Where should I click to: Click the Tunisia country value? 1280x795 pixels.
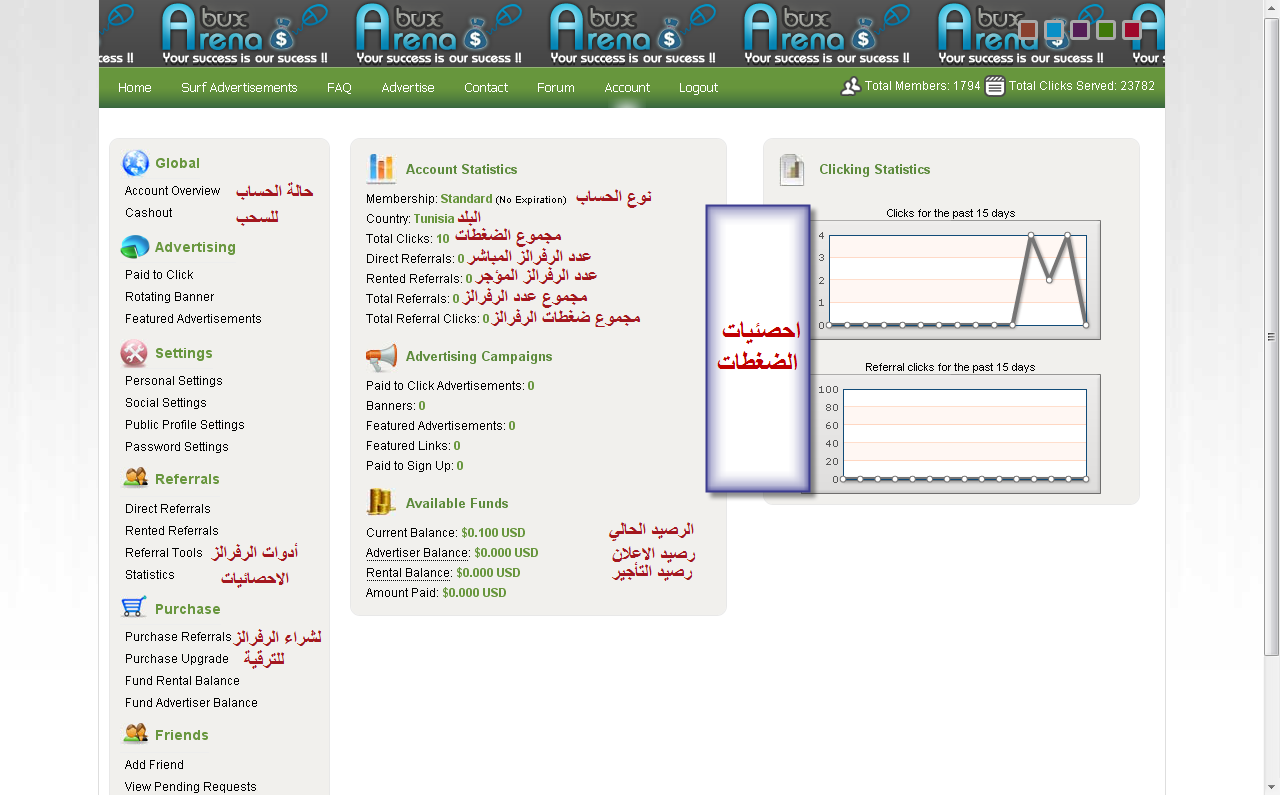[x=434, y=219]
